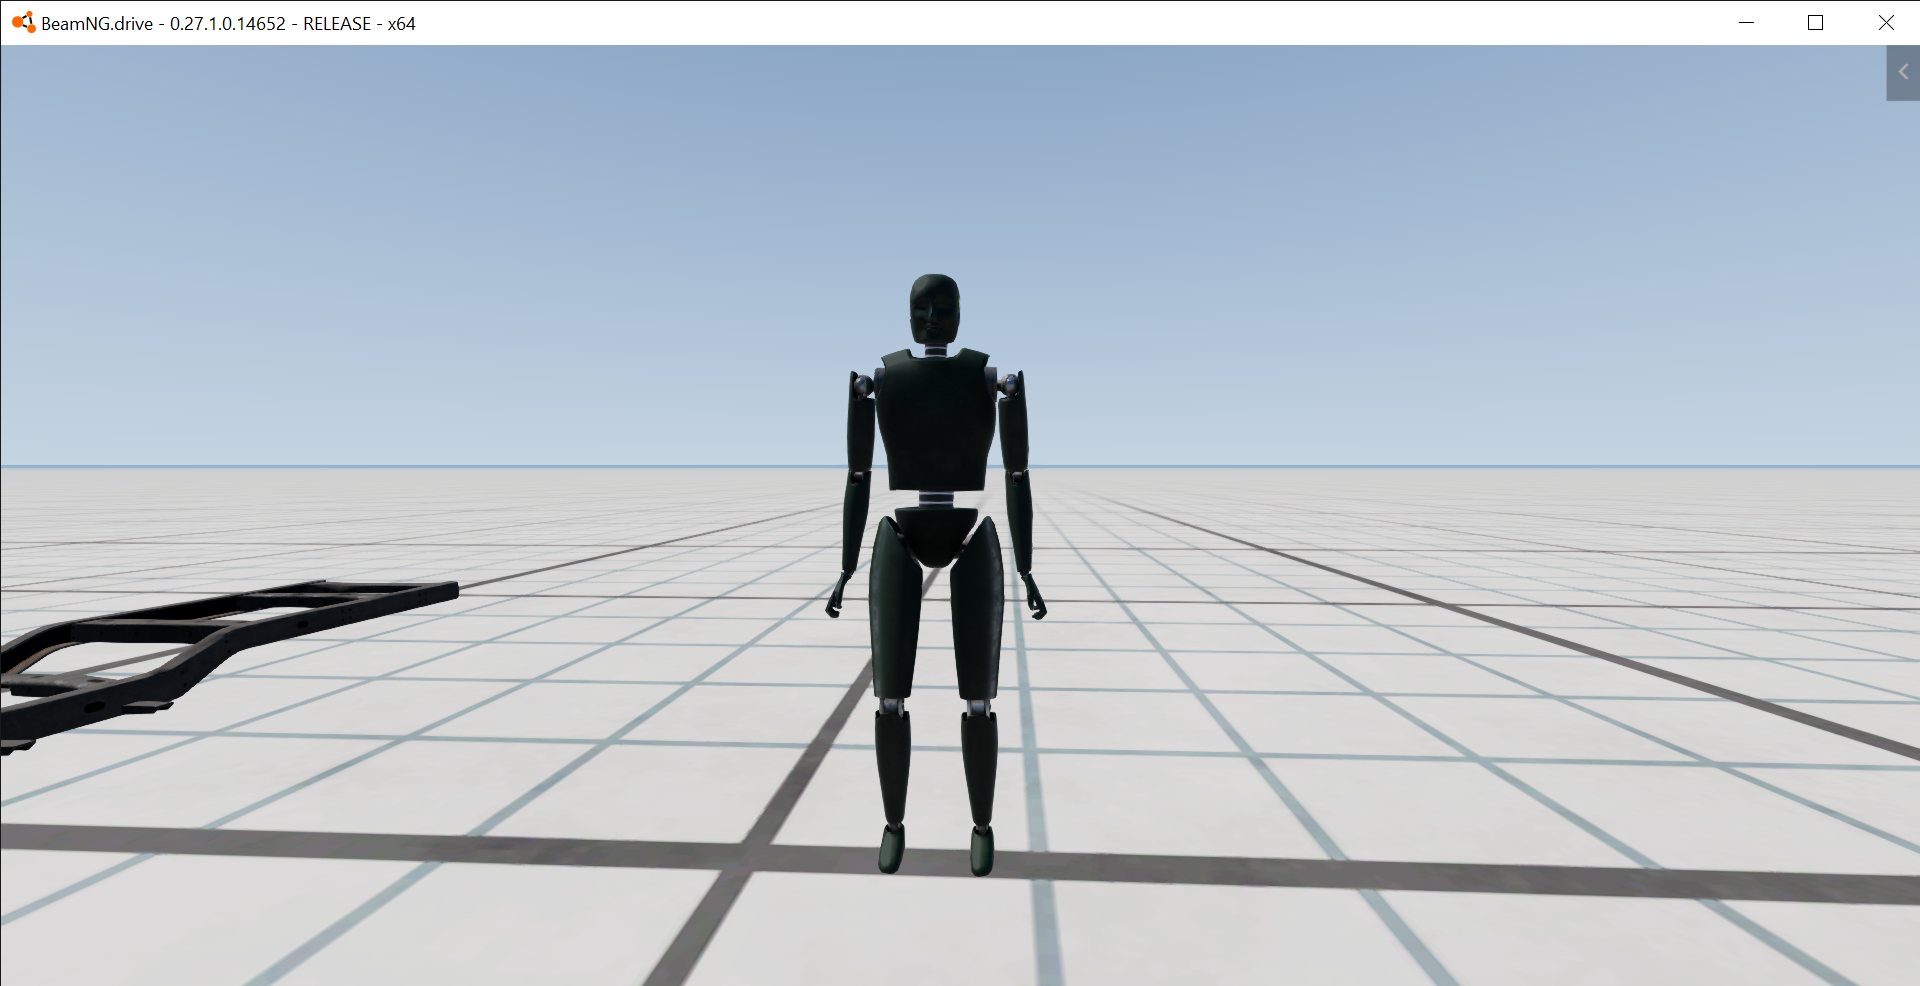Select the crash test dummy figure

935,574
